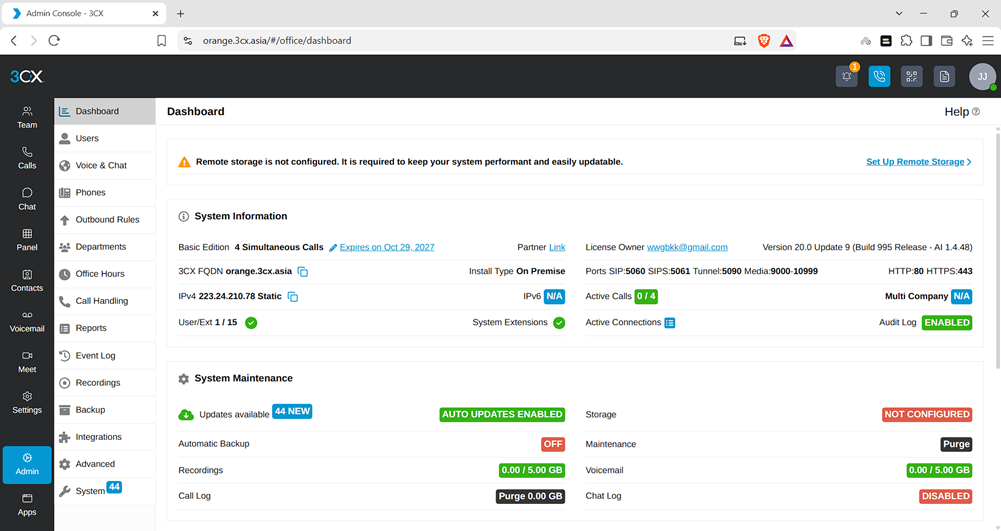The image size is (1001, 531).
Task: Open Users in admin menu
Action: [x=105, y=138]
